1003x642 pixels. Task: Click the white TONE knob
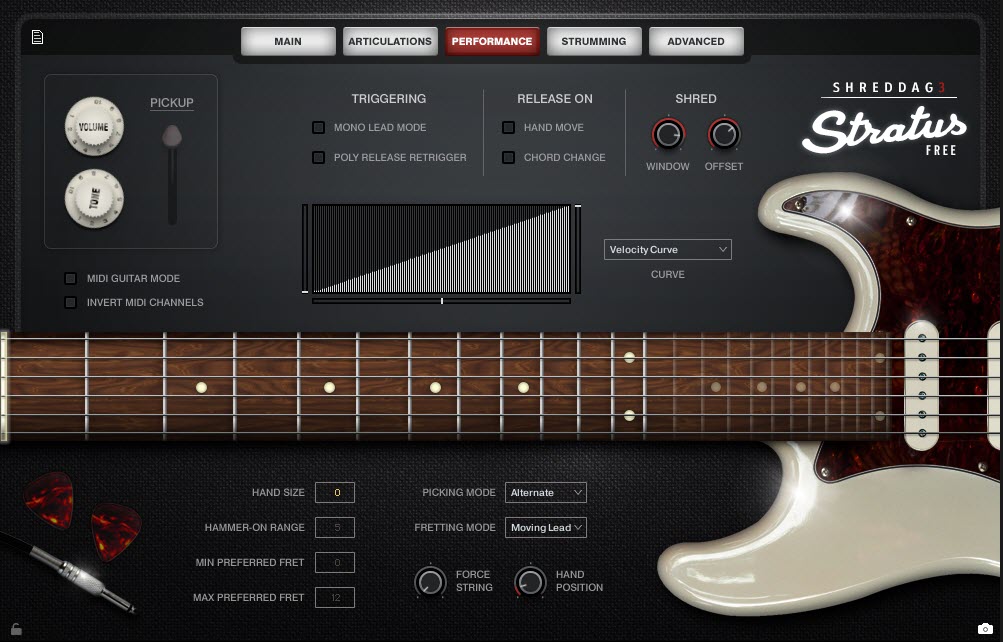tap(94, 198)
